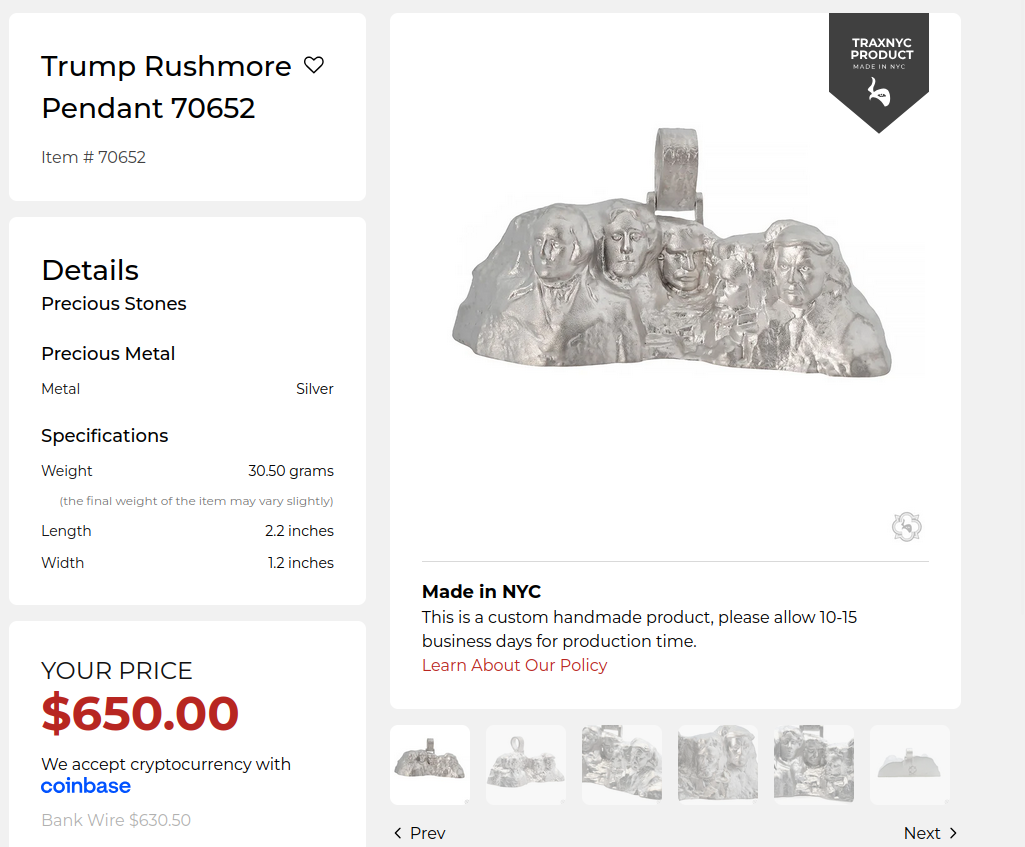Screen dimensions: 1025x847
Task: Select the second thumbnail in the gallery
Action: click(x=526, y=765)
